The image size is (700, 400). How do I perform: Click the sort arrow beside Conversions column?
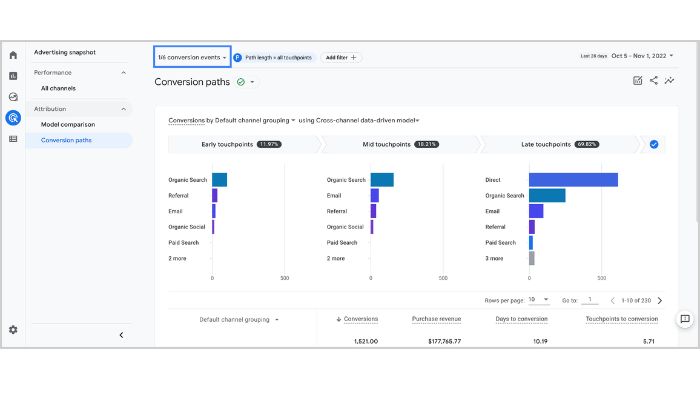(338, 319)
